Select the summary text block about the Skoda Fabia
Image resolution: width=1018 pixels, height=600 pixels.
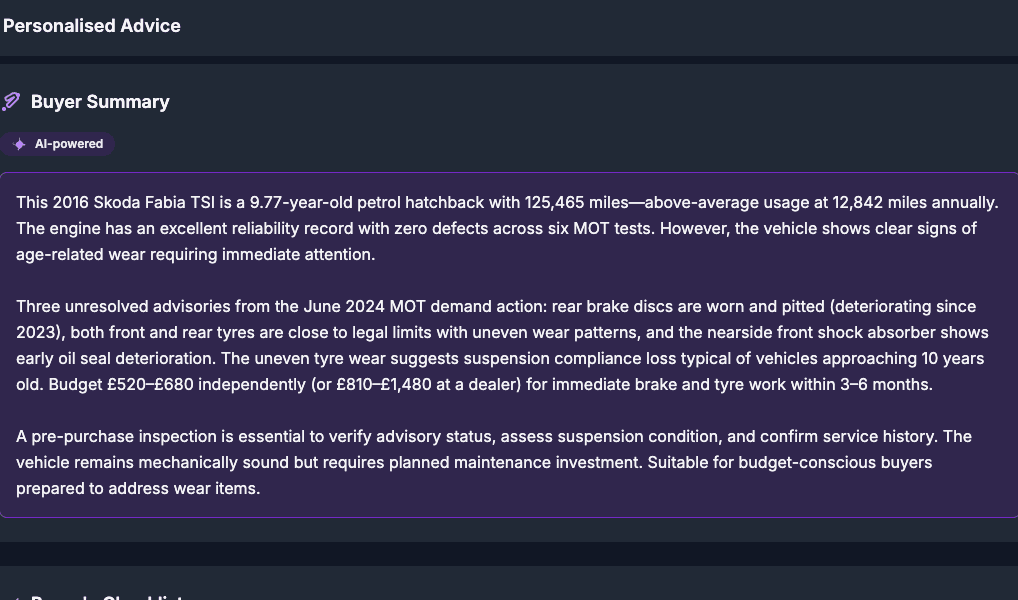500,228
